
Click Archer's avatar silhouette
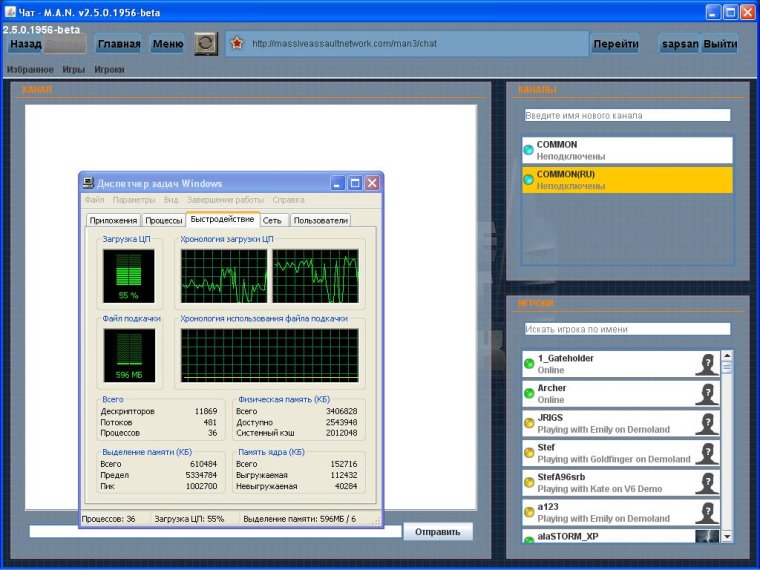[707, 394]
